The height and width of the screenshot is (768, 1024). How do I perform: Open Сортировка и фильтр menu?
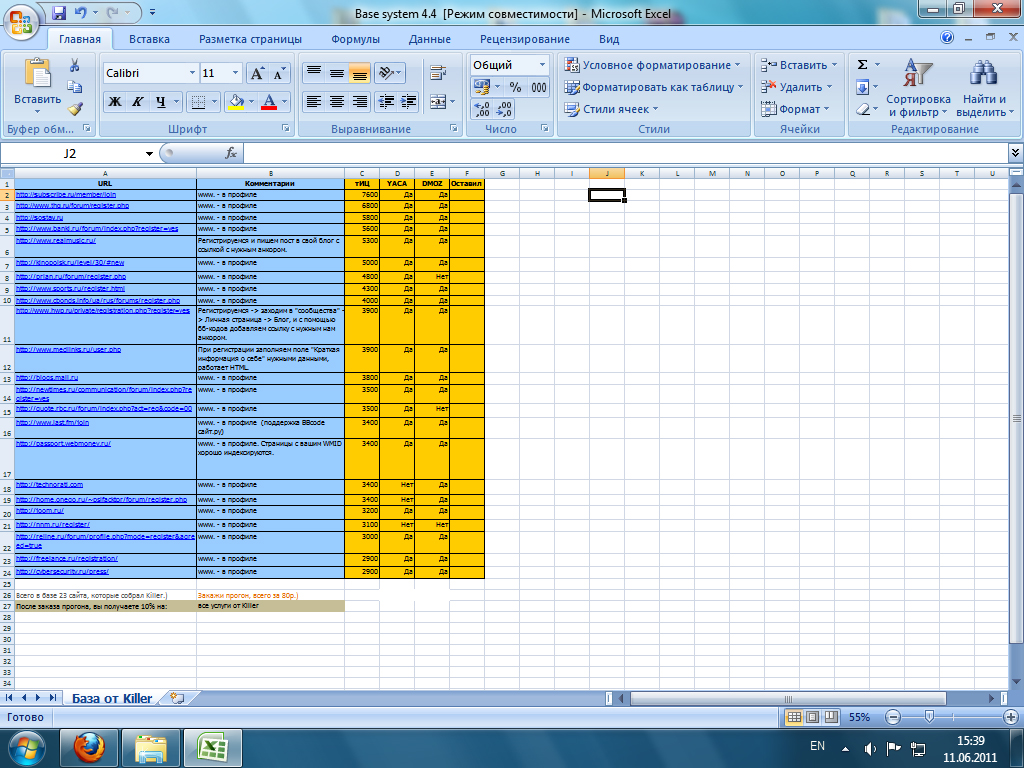918,88
